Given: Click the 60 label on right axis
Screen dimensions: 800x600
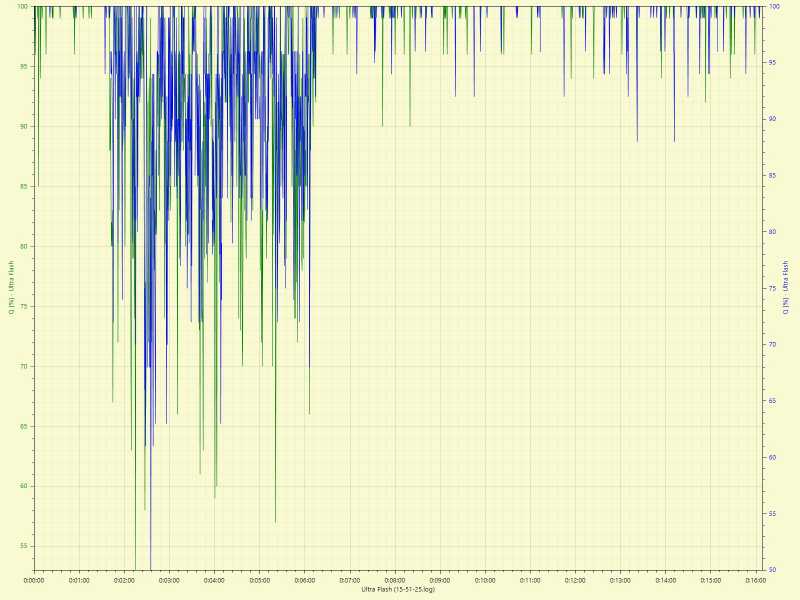Looking at the screenshot, I should [772, 458].
